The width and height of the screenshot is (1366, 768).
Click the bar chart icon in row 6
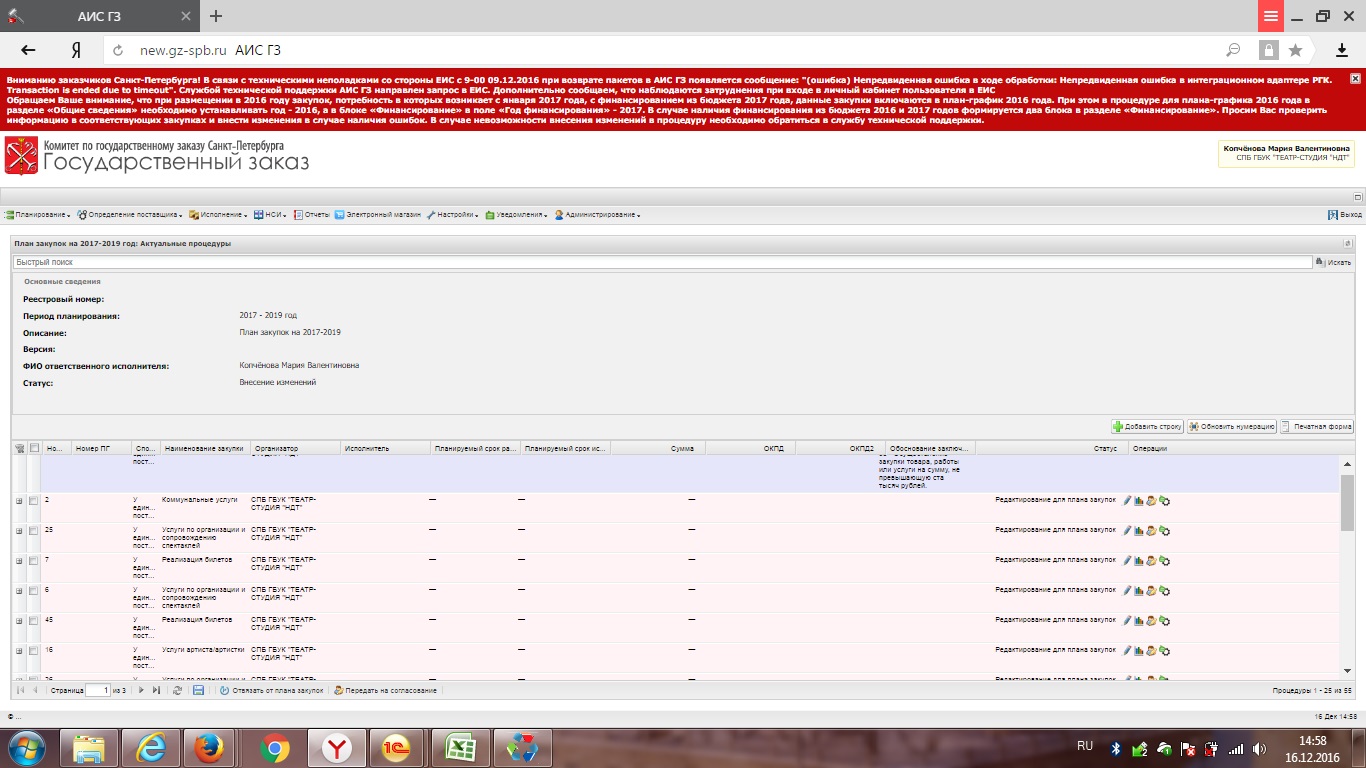coord(1139,591)
